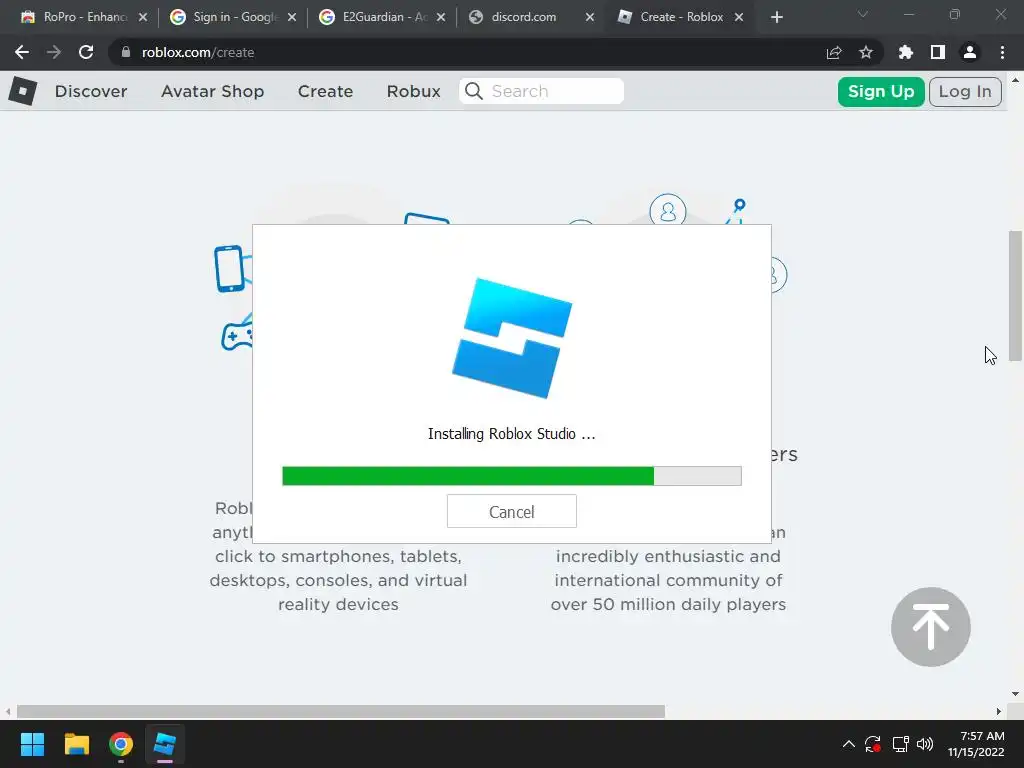This screenshot has width=1024, height=768.
Task: Click the Roblox Studio logo in dialog
Action: click(512, 338)
